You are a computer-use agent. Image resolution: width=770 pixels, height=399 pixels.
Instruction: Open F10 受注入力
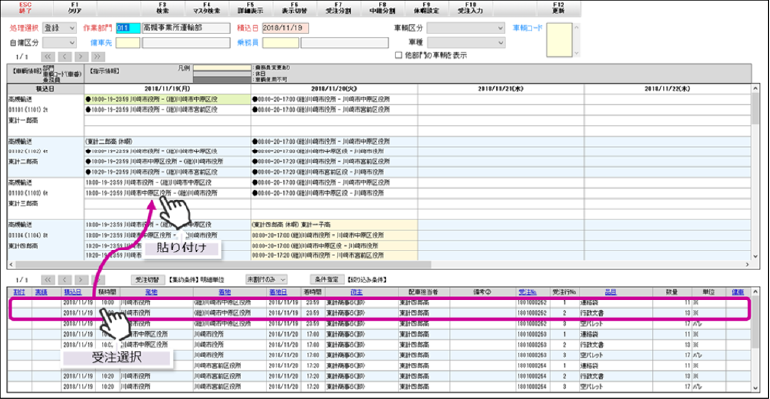tap(470, 8)
